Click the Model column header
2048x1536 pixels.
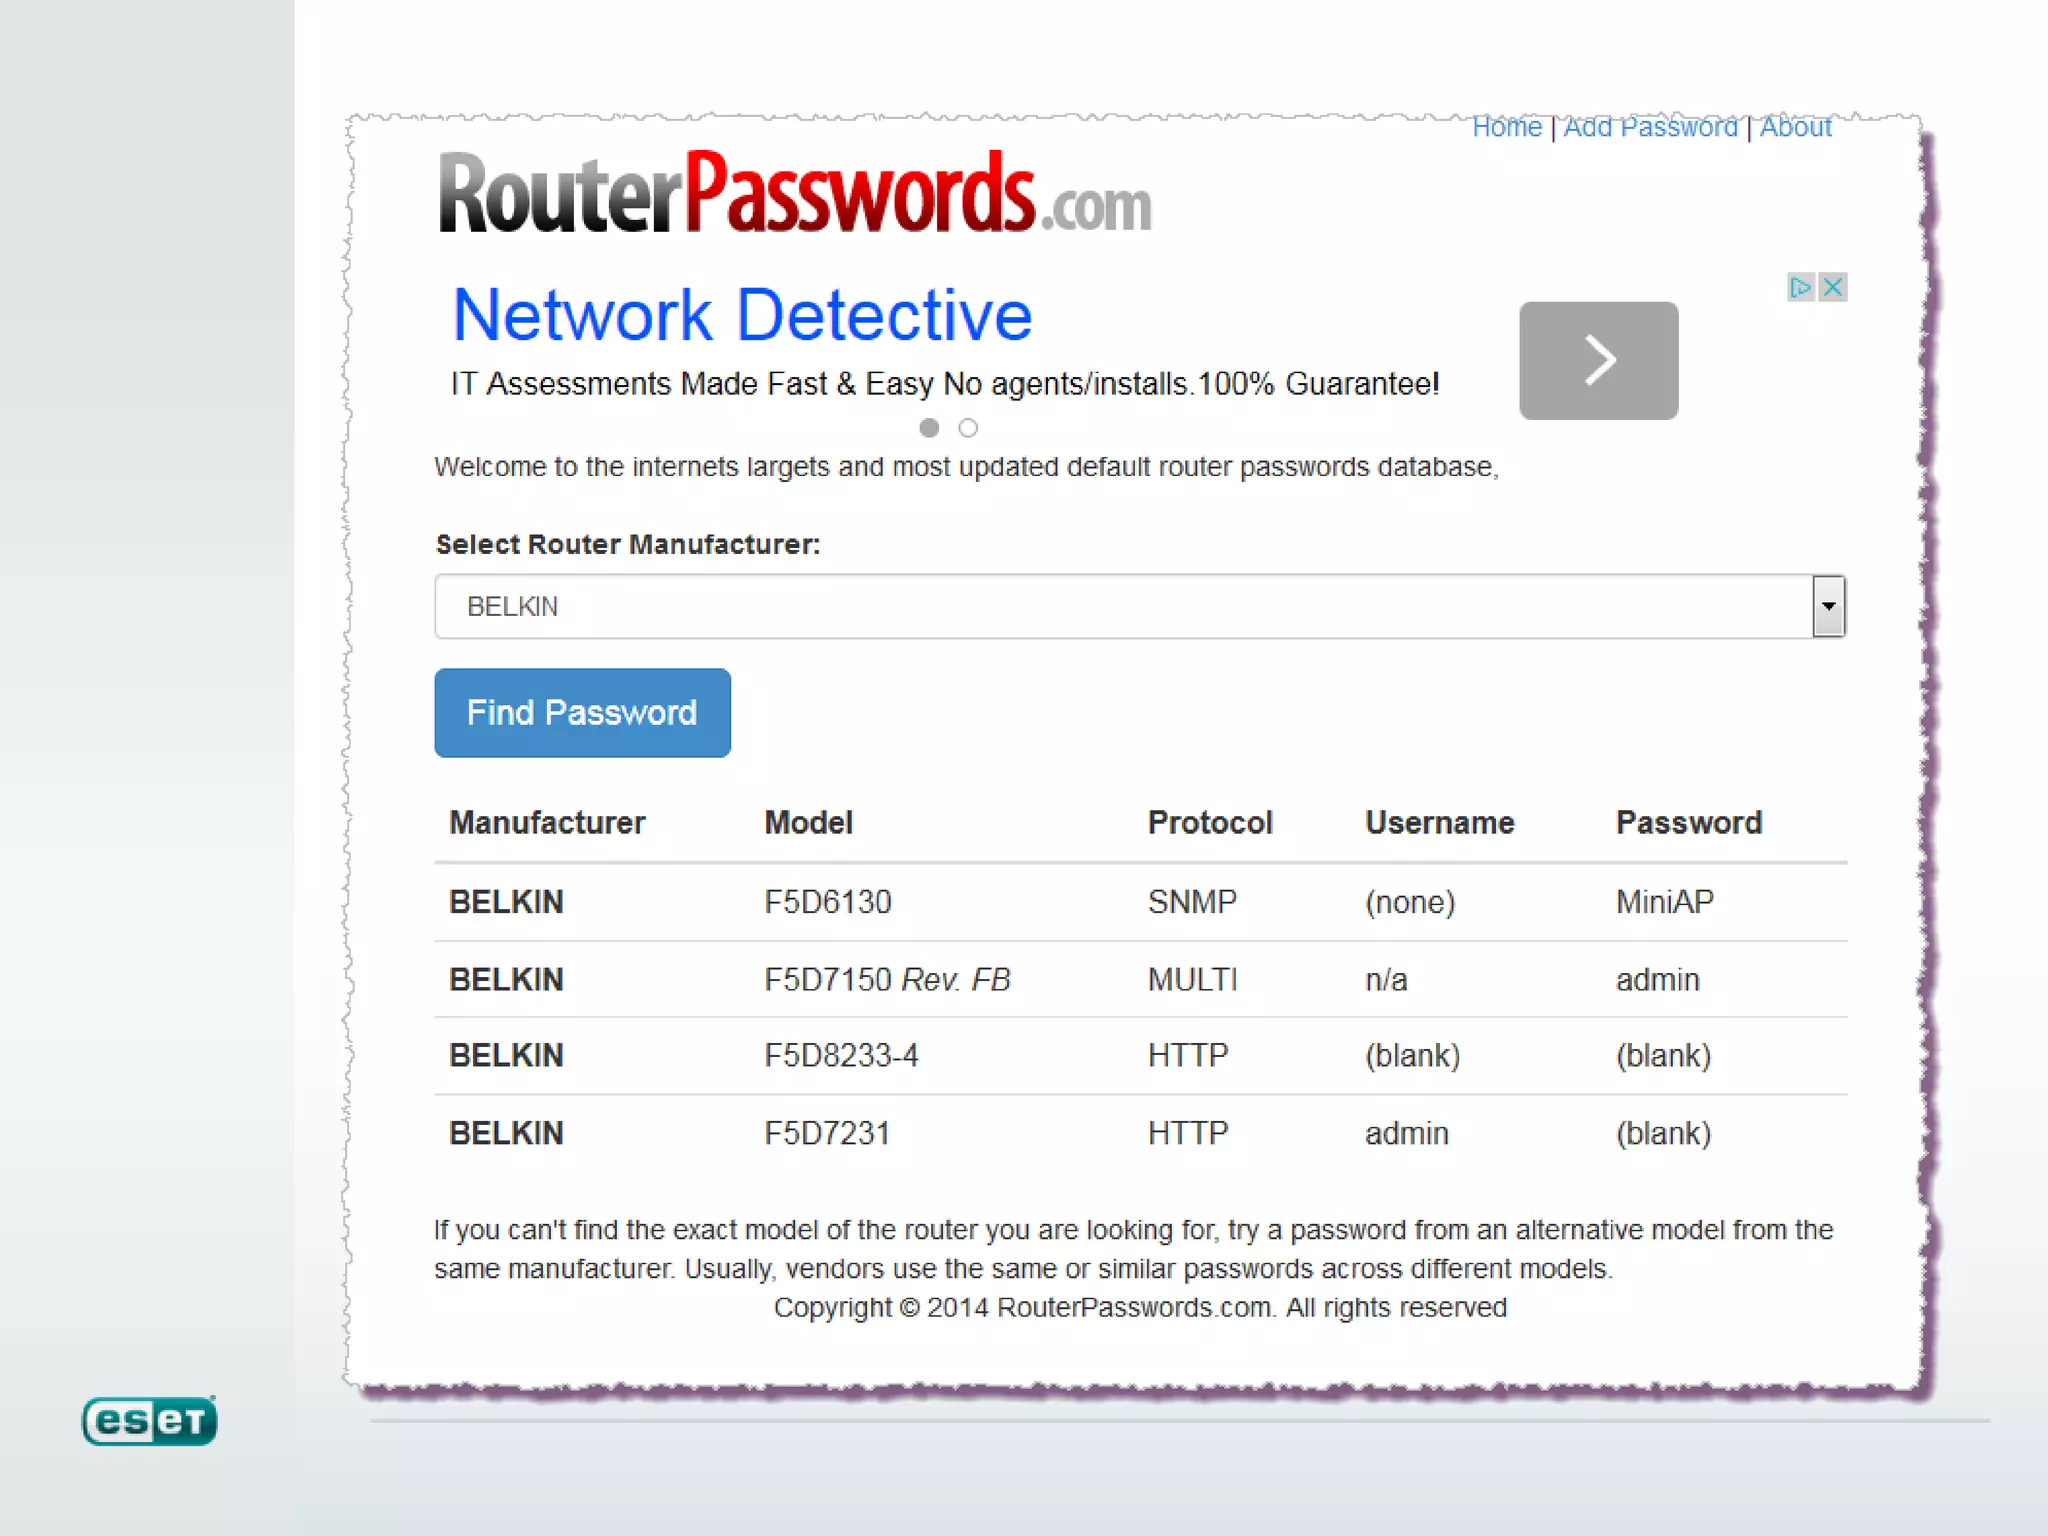[808, 822]
